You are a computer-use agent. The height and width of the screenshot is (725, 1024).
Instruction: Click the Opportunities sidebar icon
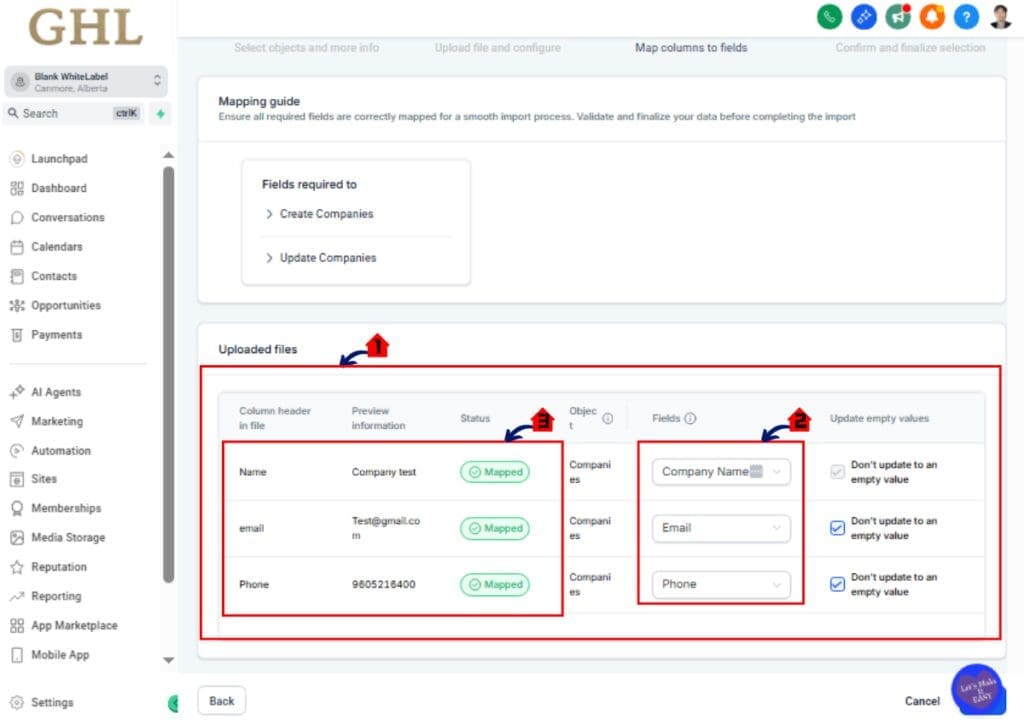tap(19, 306)
